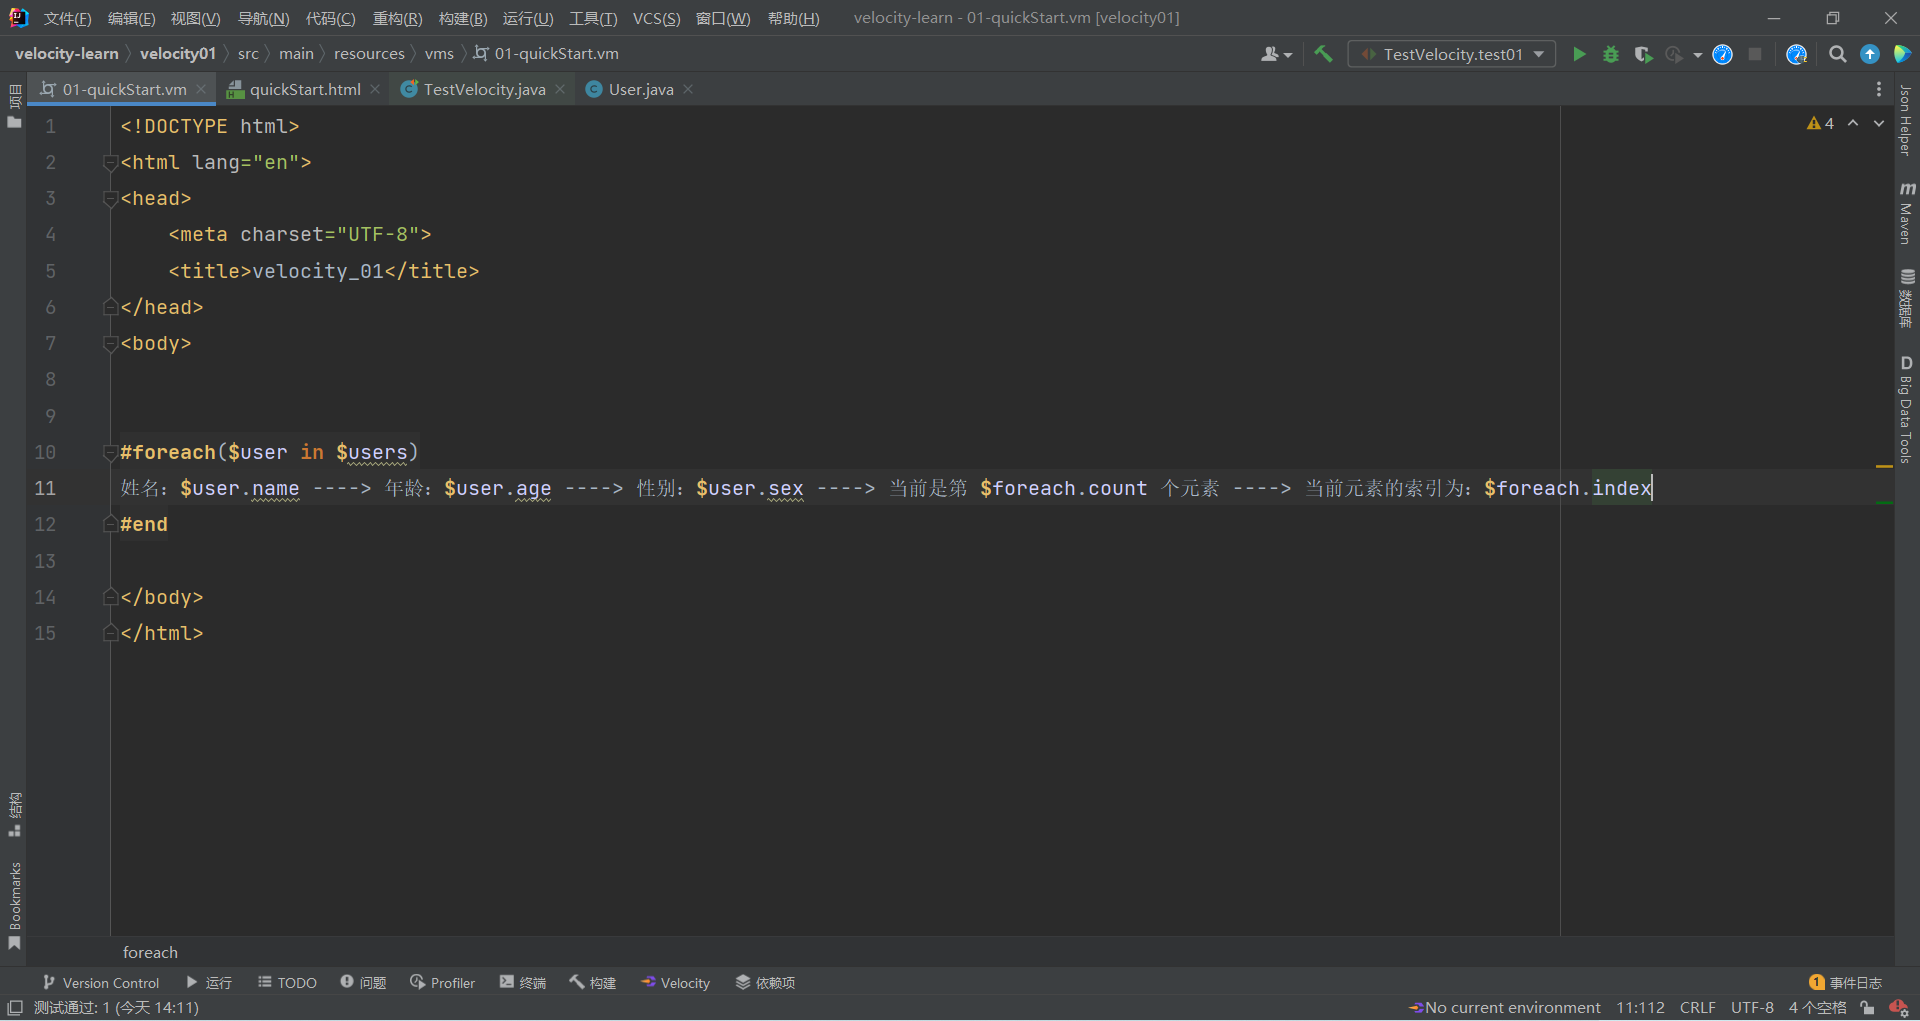Screen dimensions: 1920x1021
Task: Click 4 个空格 indent setting in status bar
Action: click(1817, 1007)
